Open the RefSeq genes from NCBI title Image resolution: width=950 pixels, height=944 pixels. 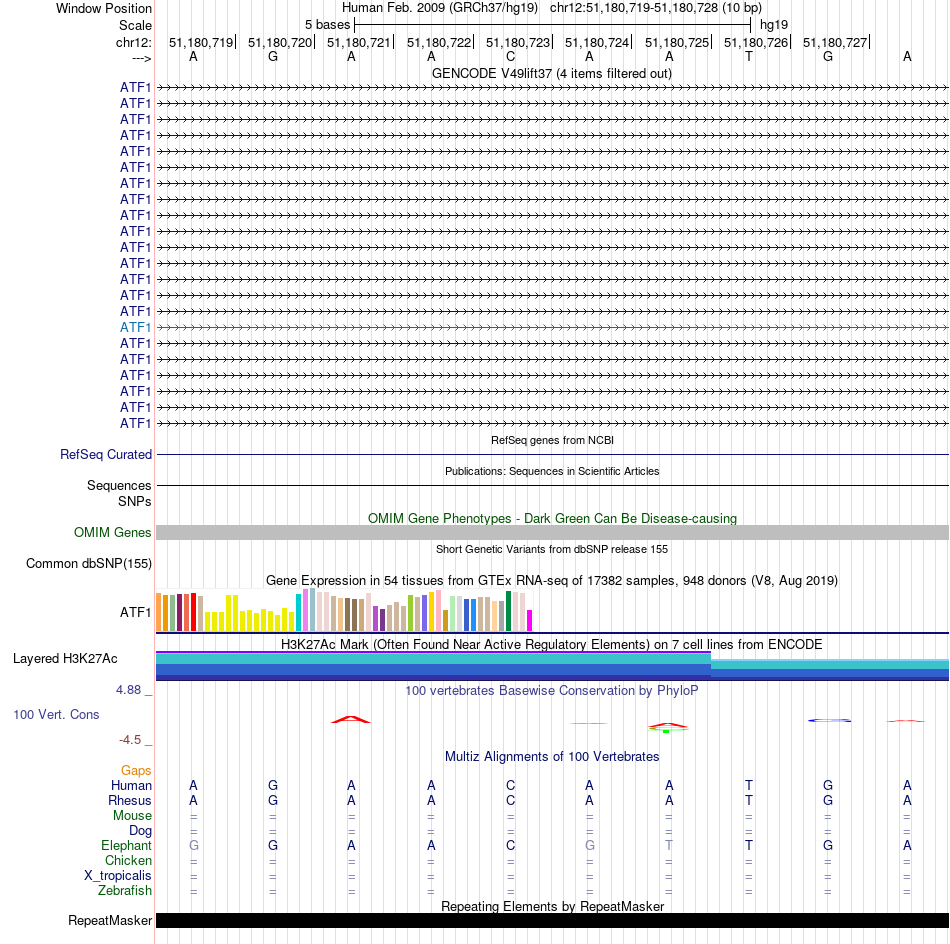552,440
